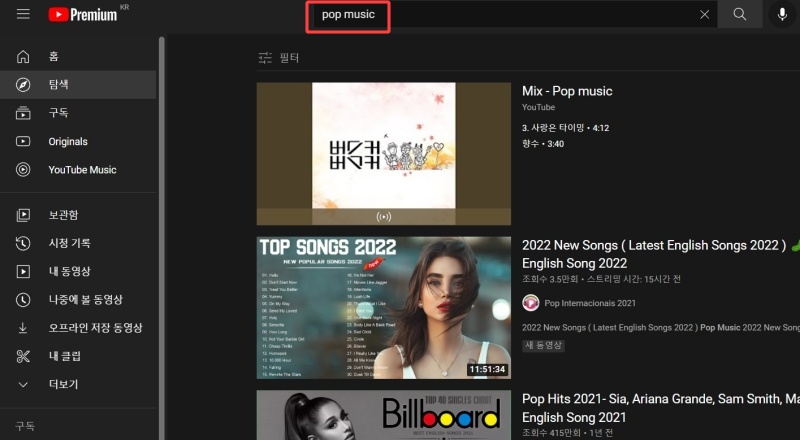800x440 pixels.
Task: Run search with magnifier button
Action: coord(740,14)
